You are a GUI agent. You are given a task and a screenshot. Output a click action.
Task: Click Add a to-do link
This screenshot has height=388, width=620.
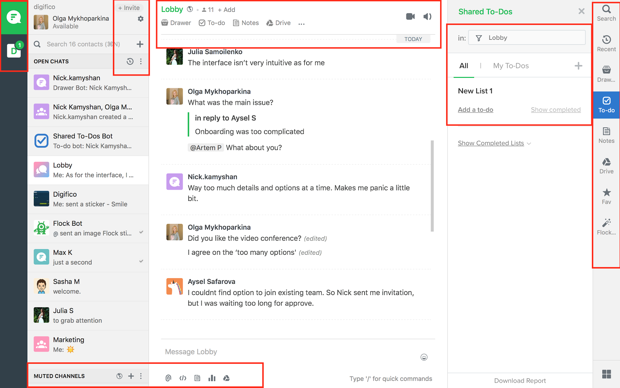(475, 110)
